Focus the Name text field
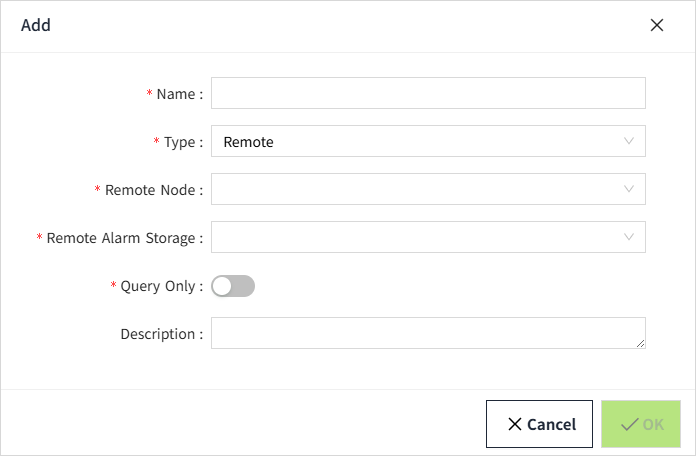The image size is (696, 456). coord(428,93)
